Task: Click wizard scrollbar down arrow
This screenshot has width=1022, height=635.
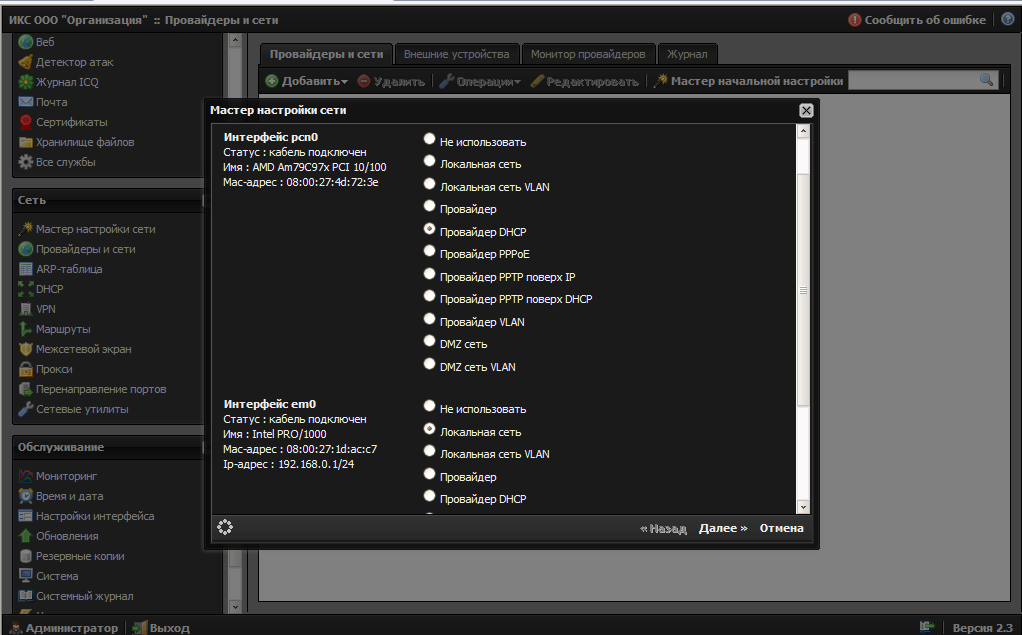Action: [x=803, y=507]
